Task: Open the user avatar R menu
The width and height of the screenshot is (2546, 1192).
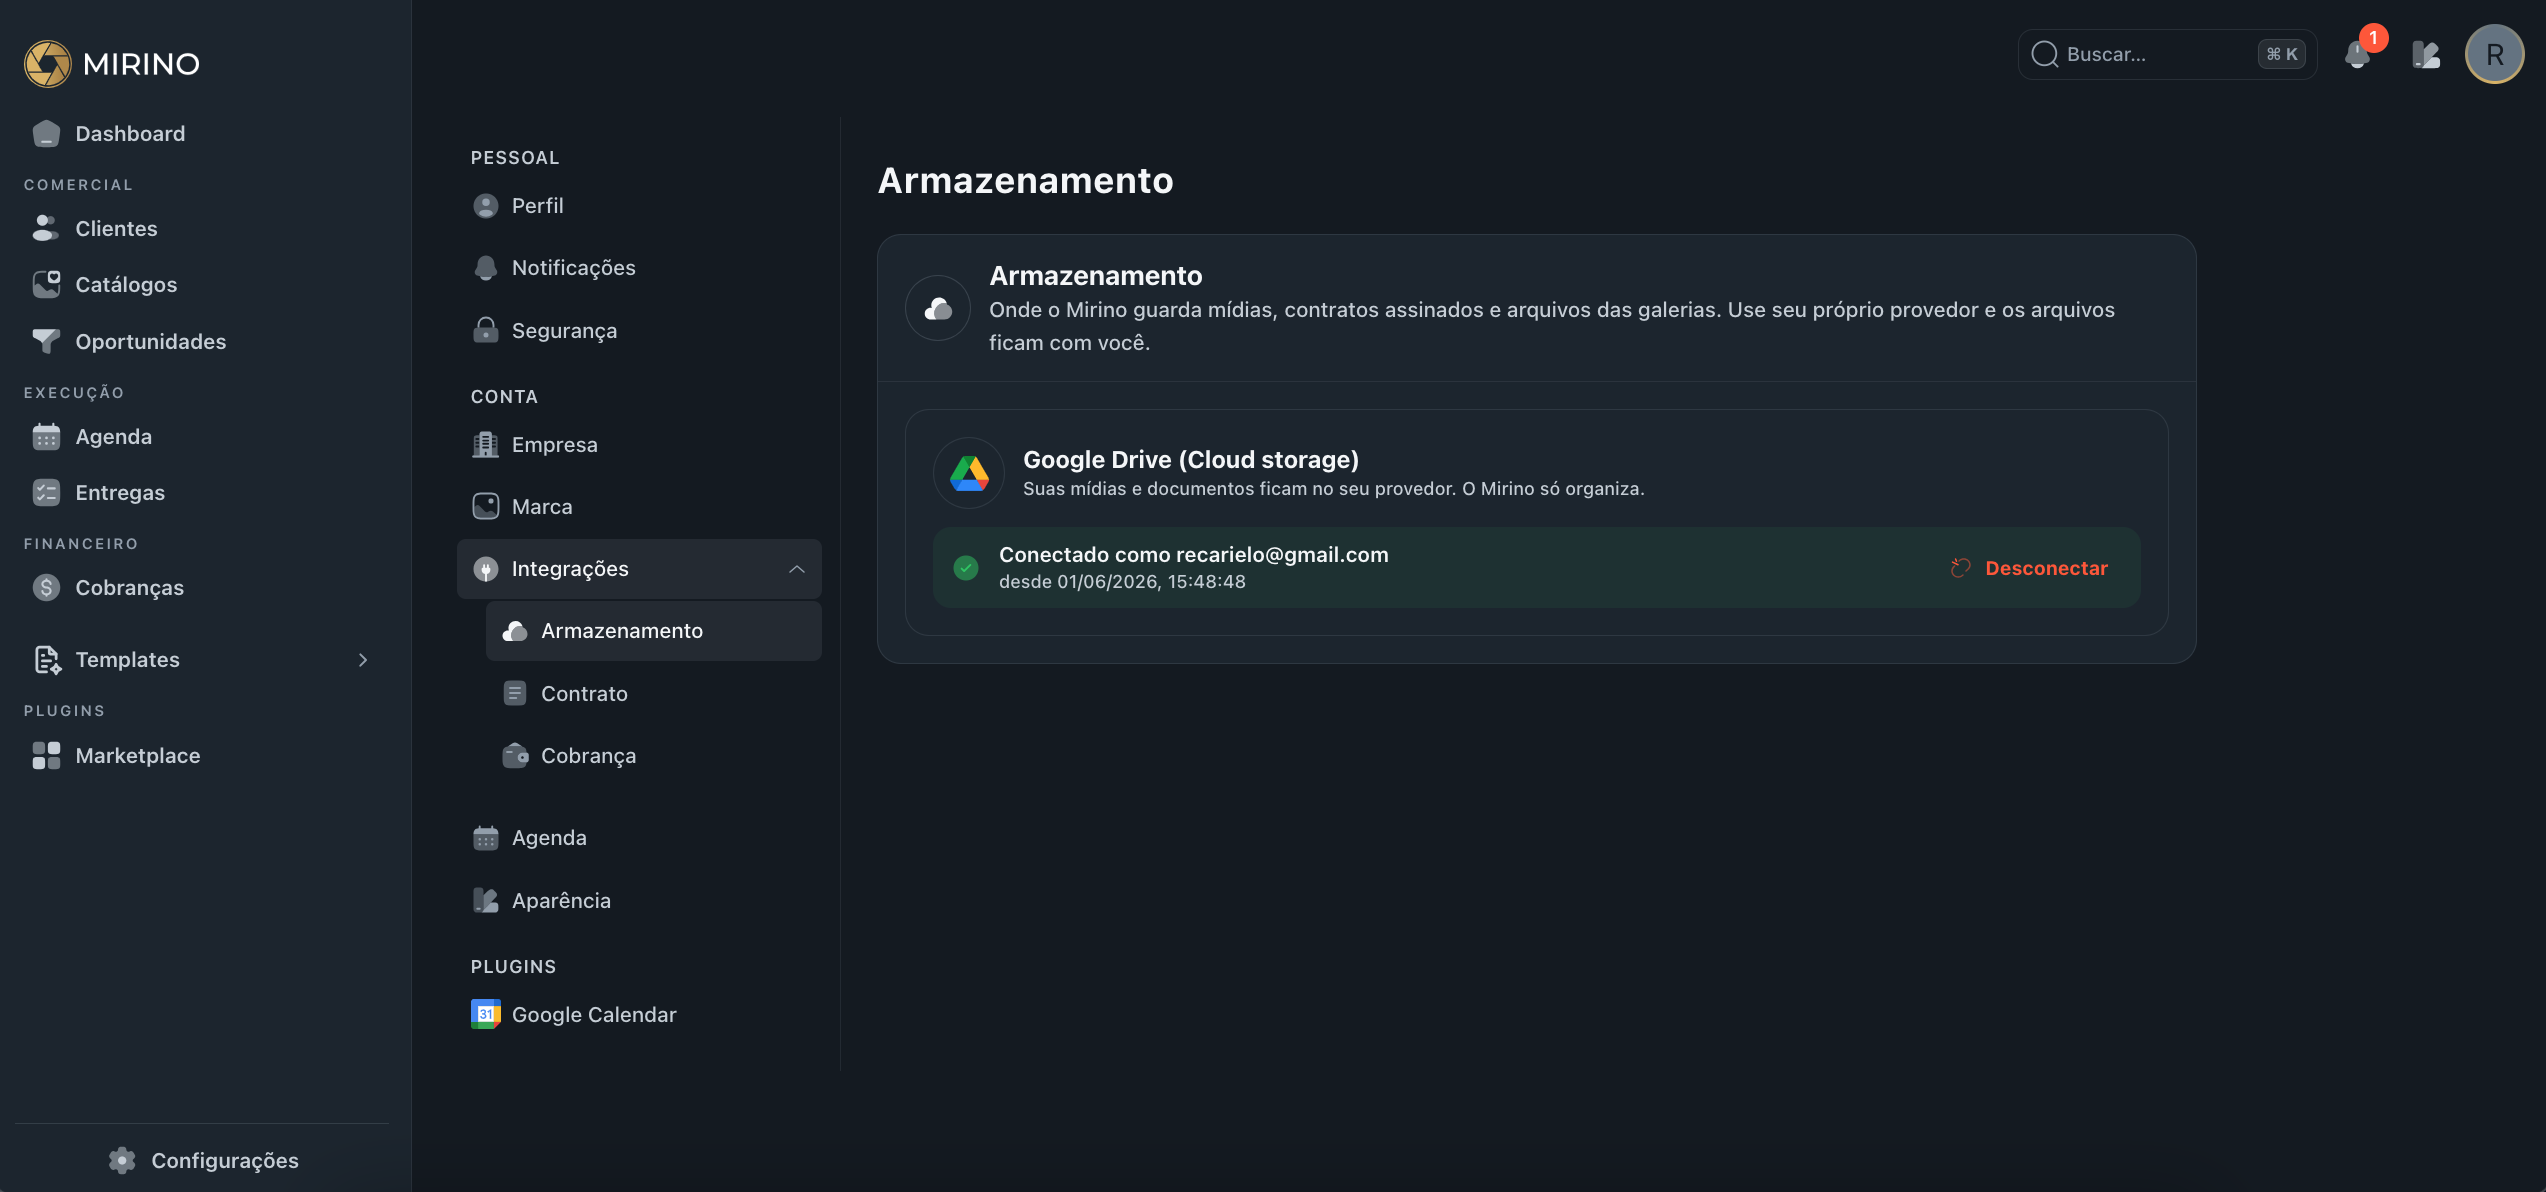Action: click(x=2494, y=54)
